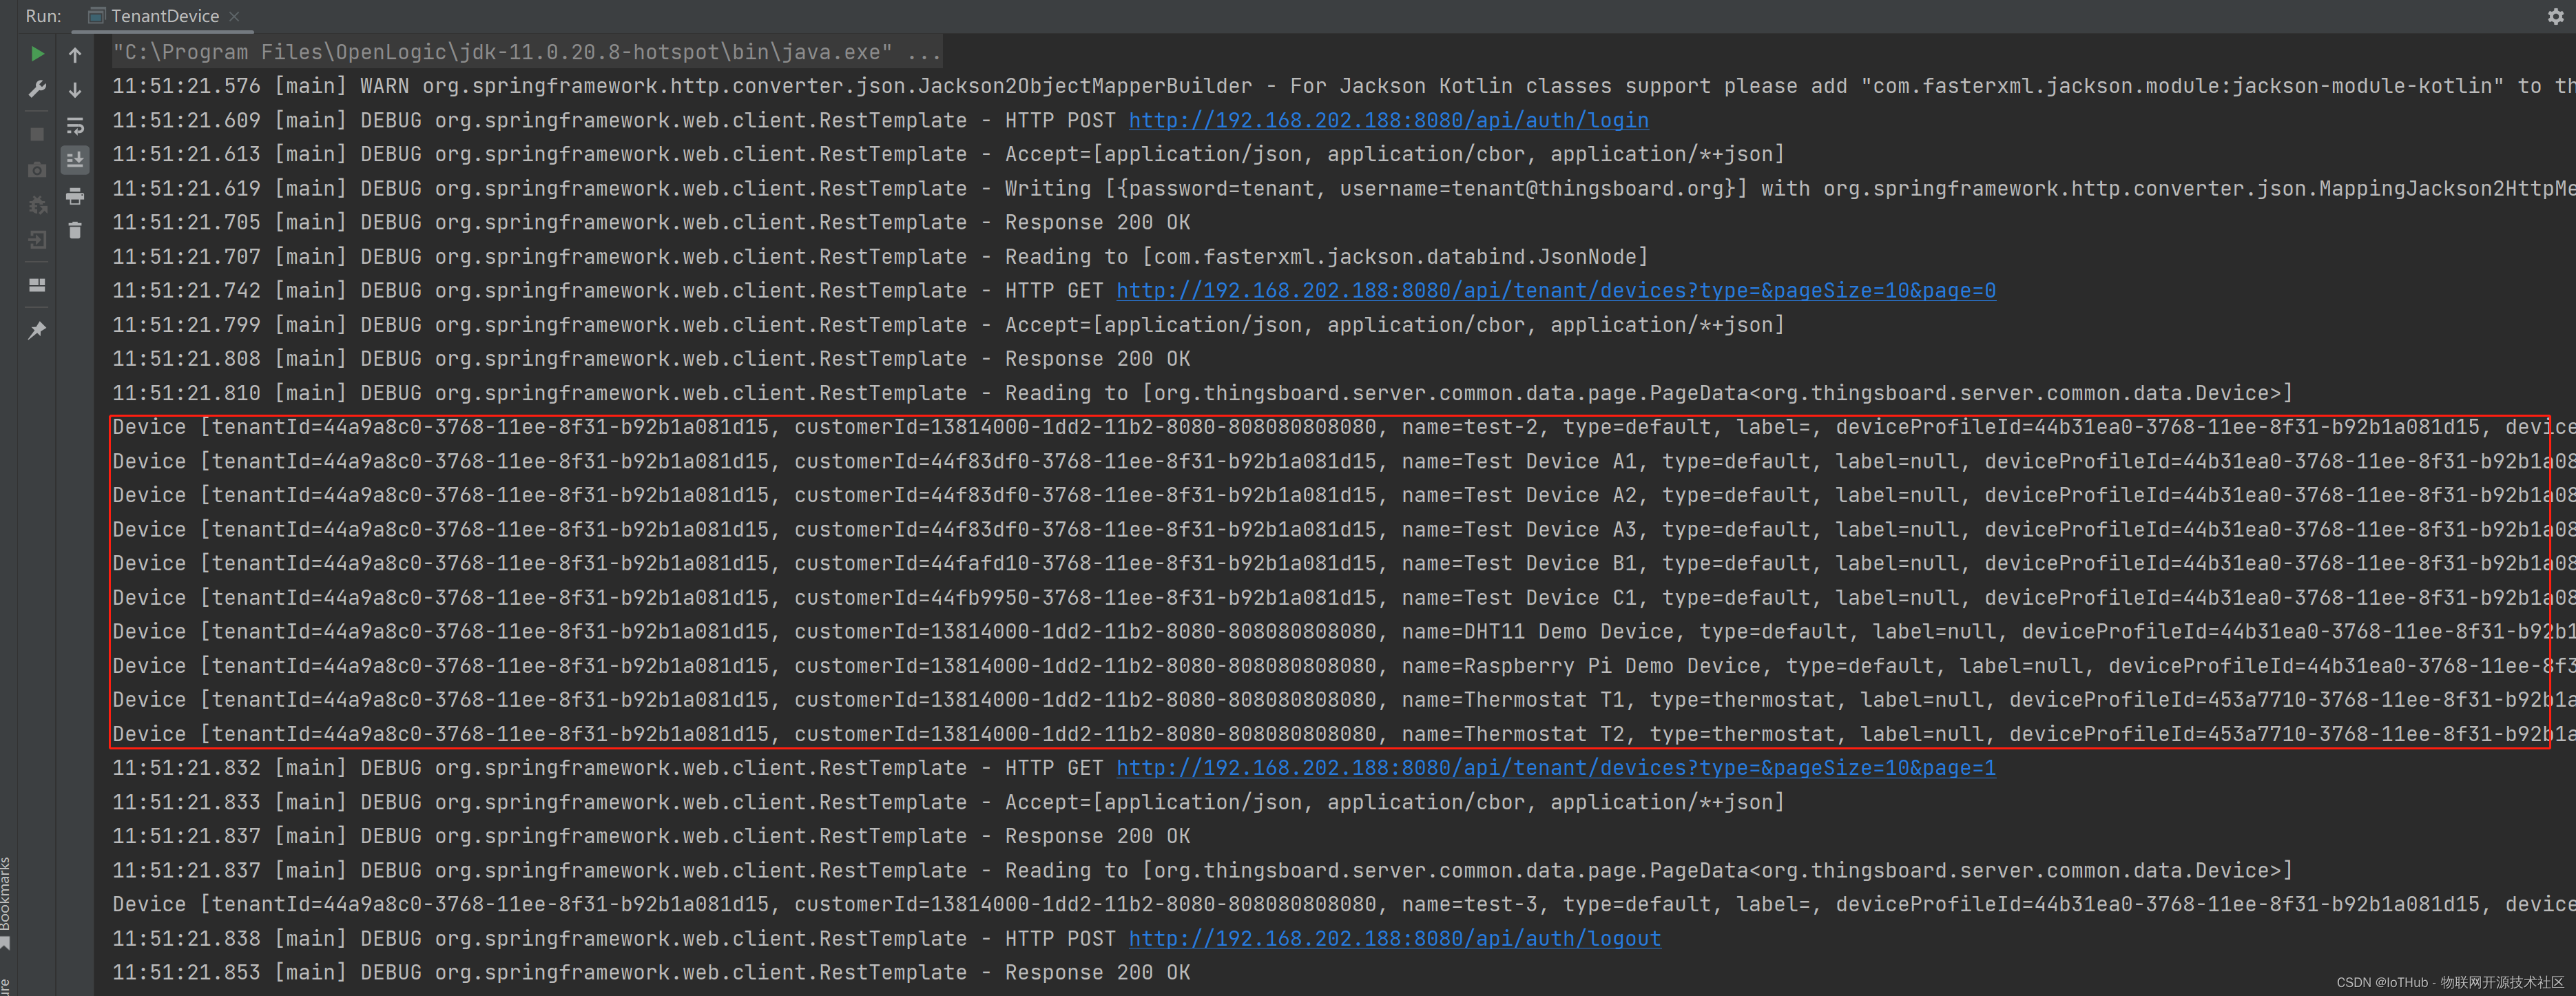Toggle soft-wrap for console lines
The image size is (2576, 996).
point(75,126)
